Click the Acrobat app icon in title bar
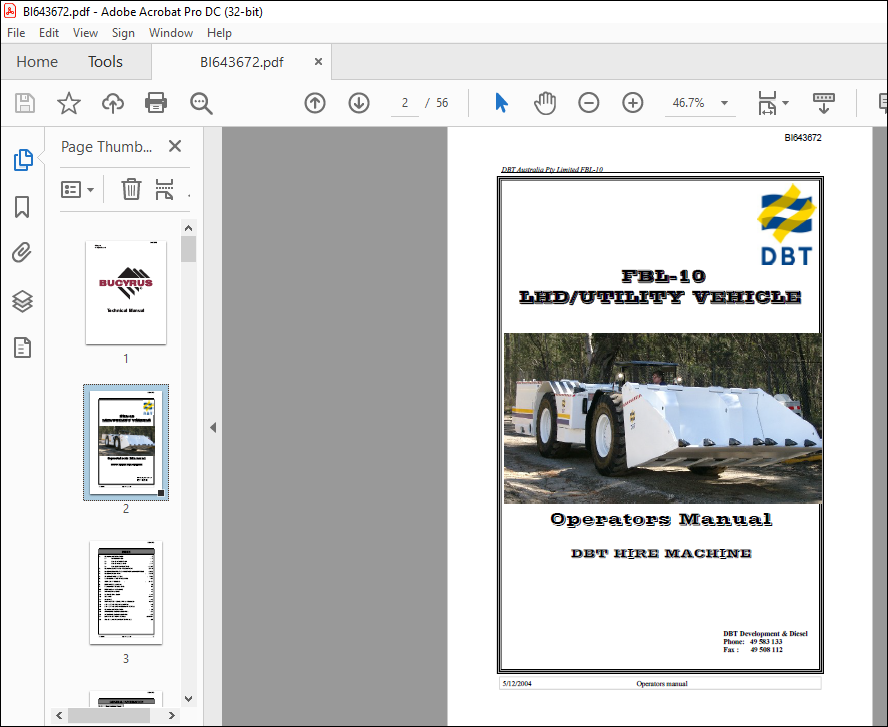Viewport: 888px width, 727px height. tap(10, 11)
